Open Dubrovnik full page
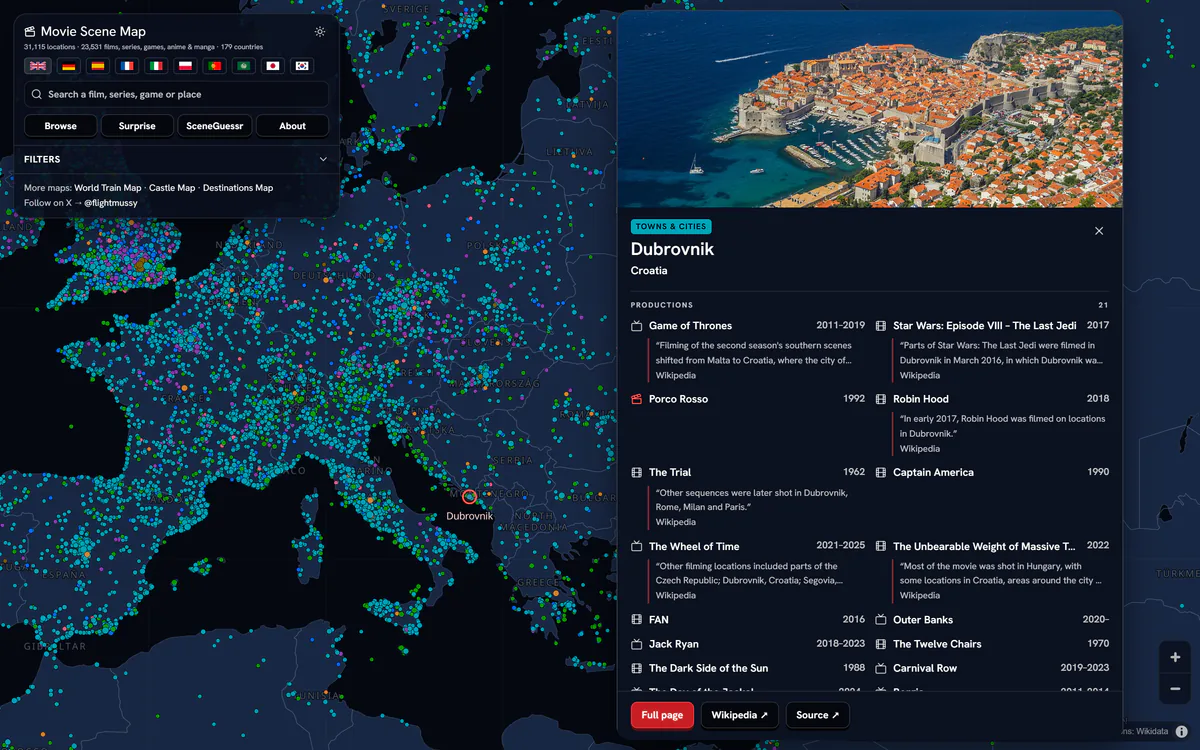The width and height of the screenshot is (1200, 750). coord(662,715)
